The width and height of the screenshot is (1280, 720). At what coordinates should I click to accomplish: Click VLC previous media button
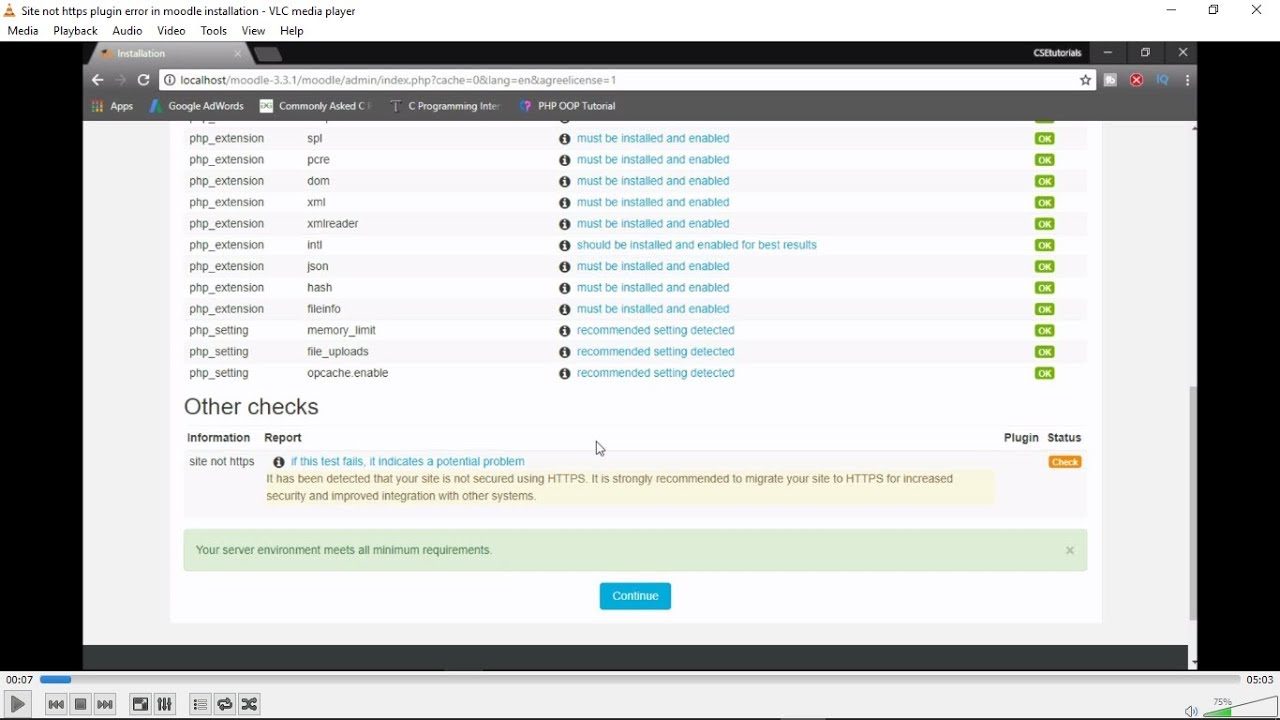point(56,705)
